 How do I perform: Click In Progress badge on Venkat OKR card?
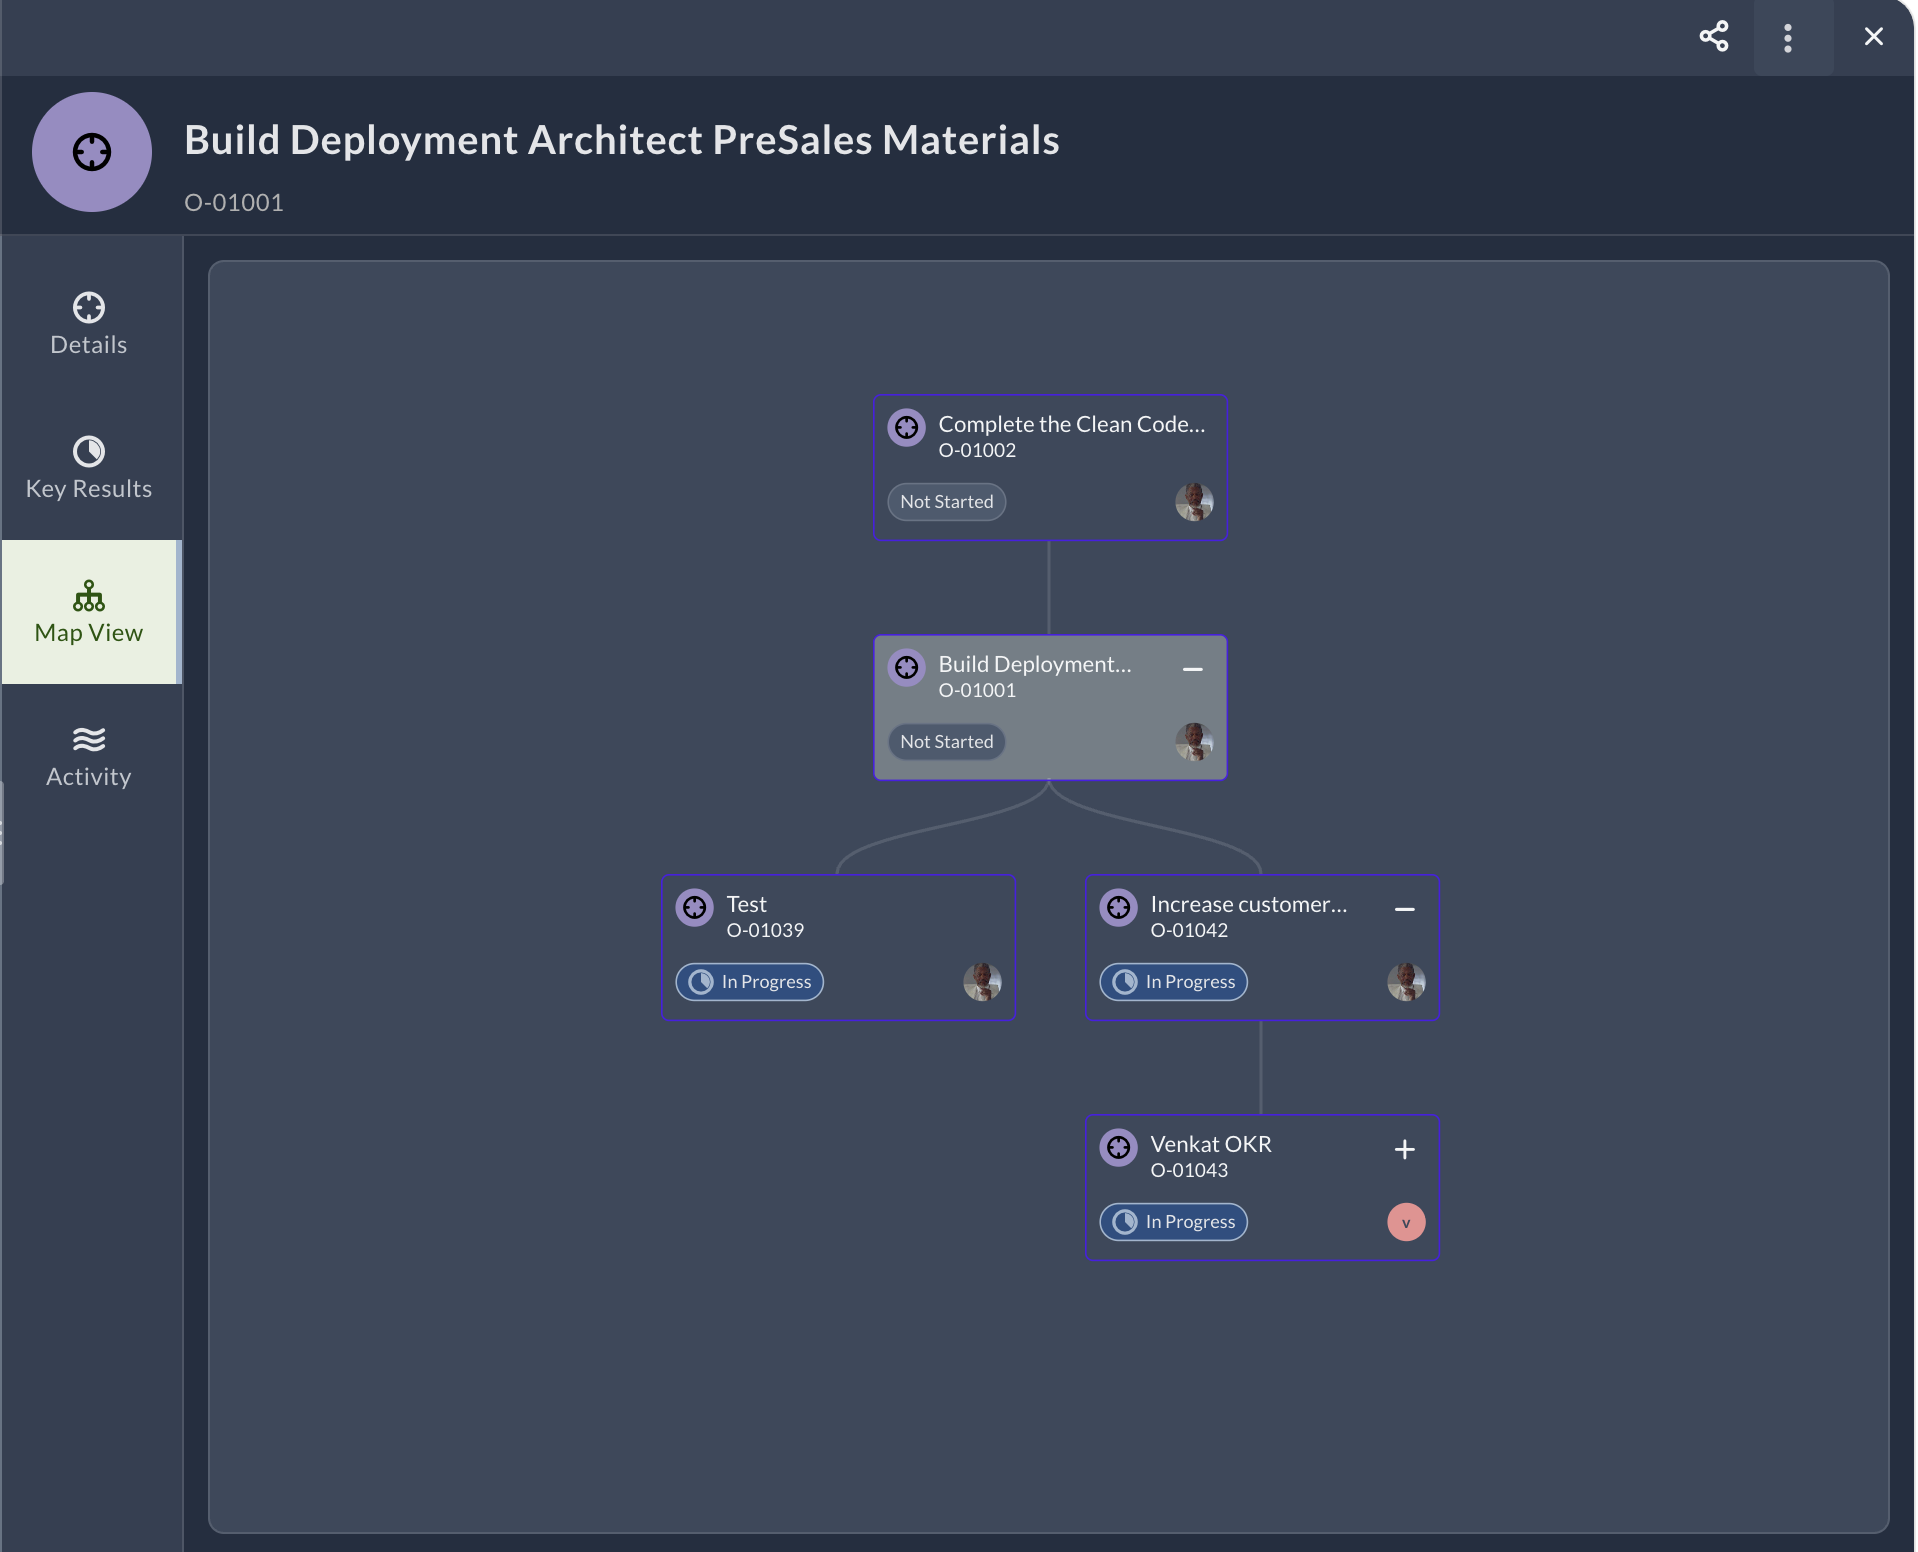(x=1174, y=1222)
